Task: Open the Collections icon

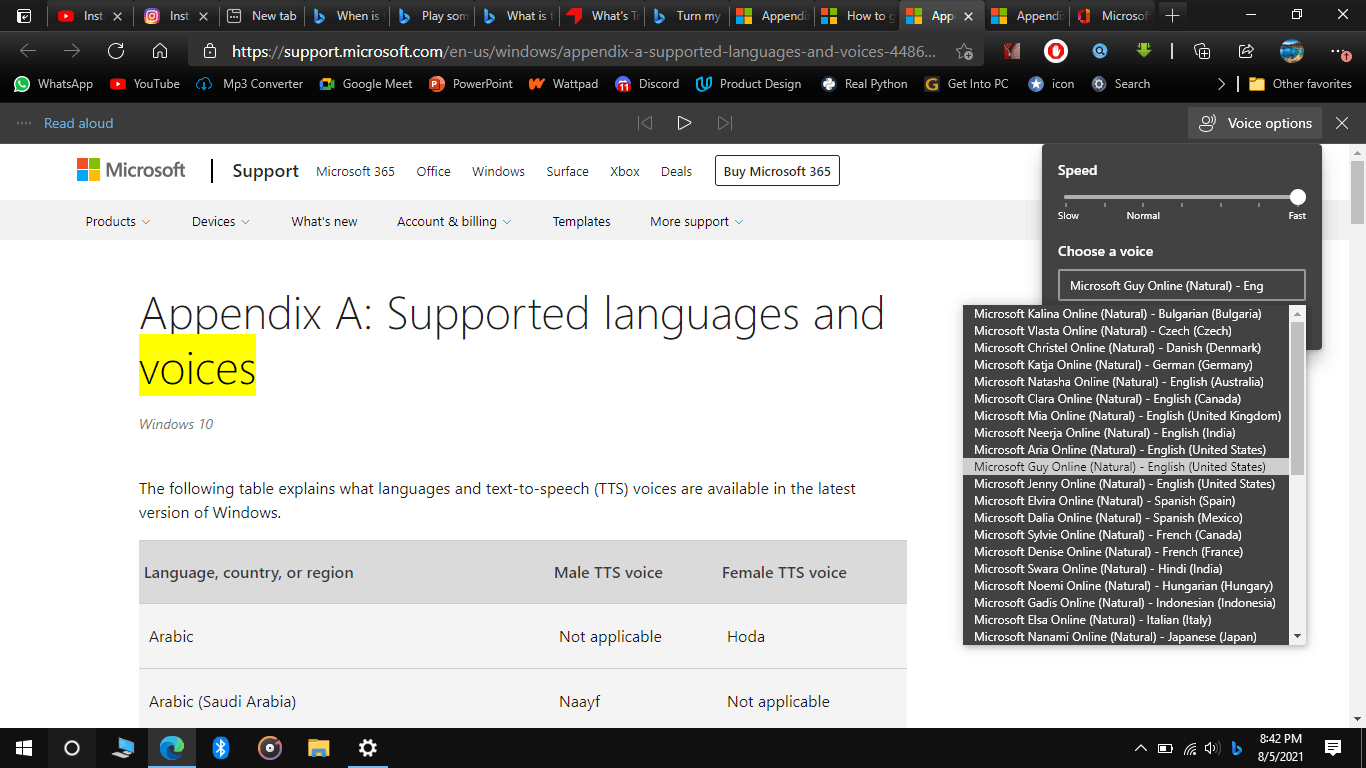Action: (x=1203, y=51)
